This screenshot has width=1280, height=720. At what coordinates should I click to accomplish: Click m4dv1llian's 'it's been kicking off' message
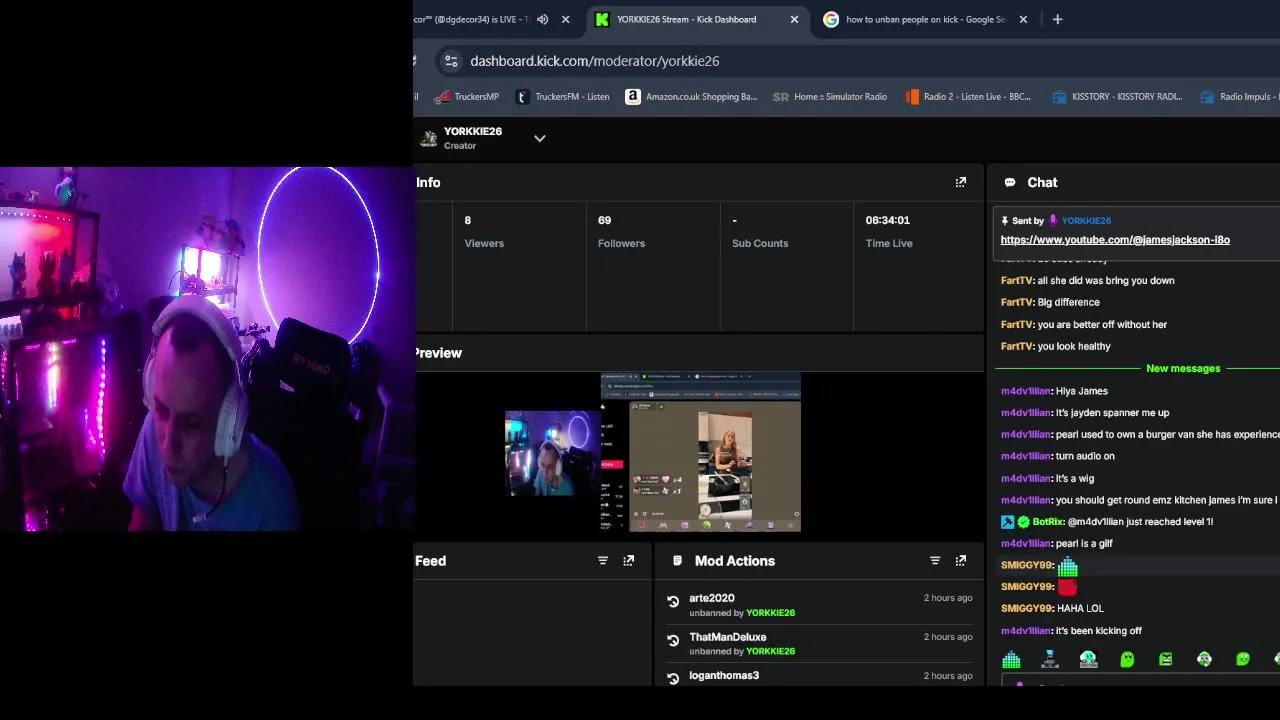pyautogui.click(x=1098, y=631)
